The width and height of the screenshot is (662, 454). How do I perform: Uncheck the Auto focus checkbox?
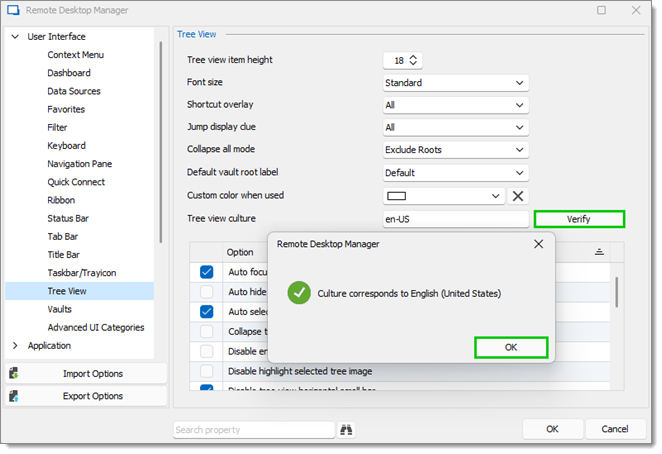pos(206,272)
